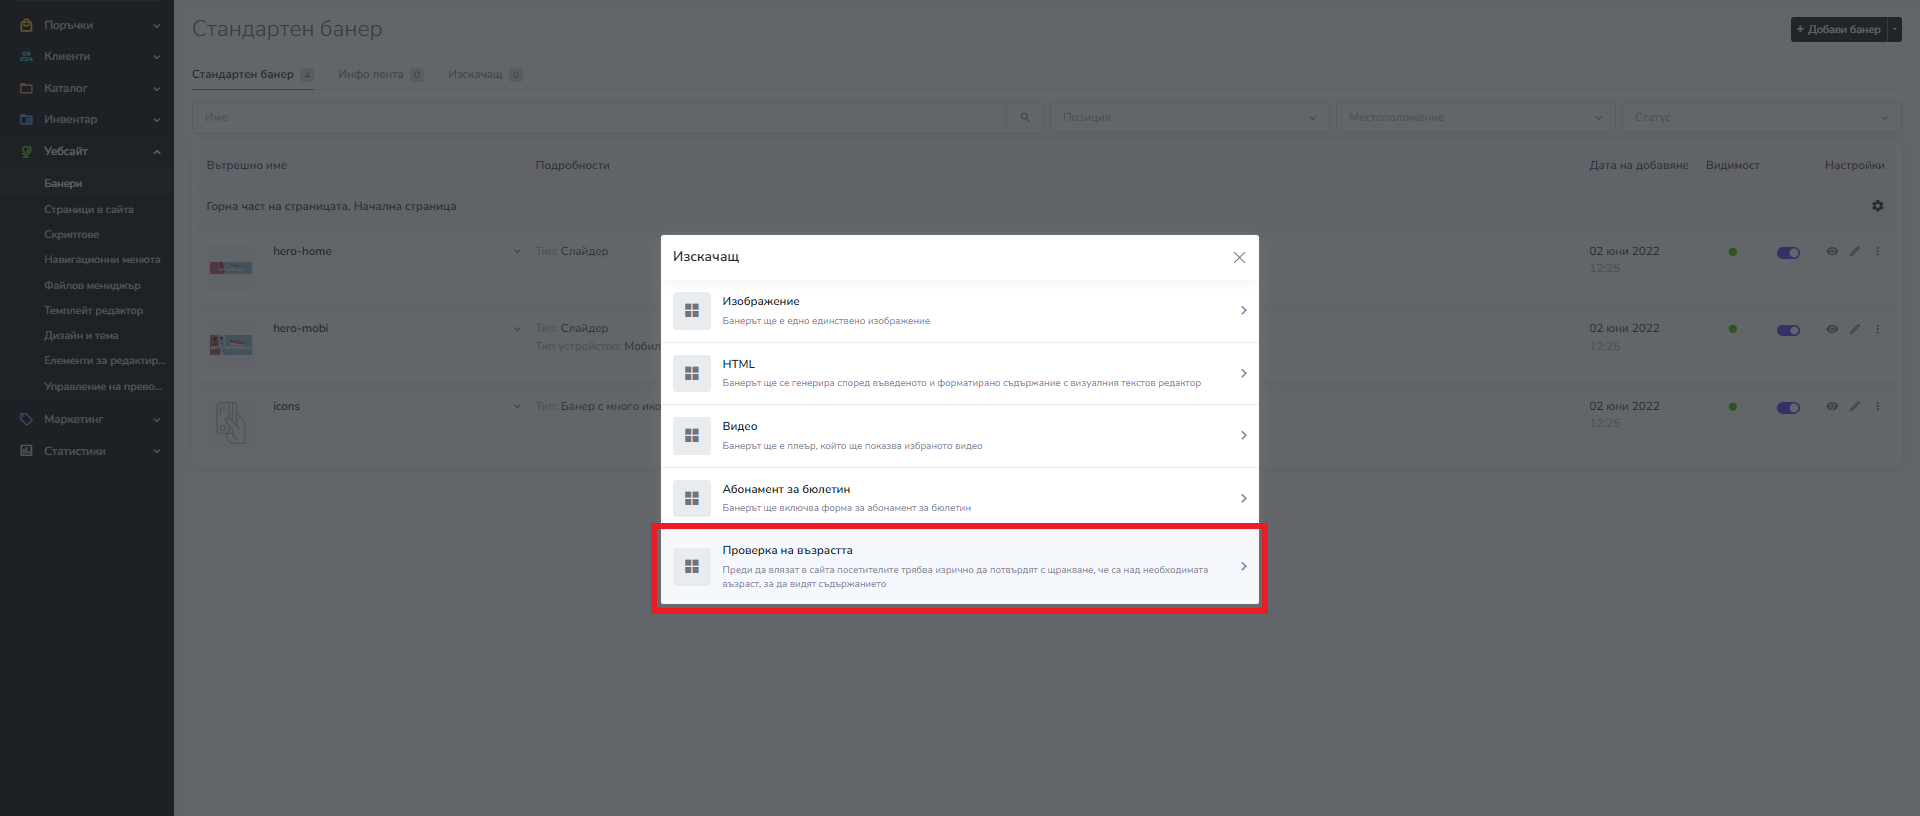The image size is (1920, 816).
Task: Open the Статус dropdown filter
Action: tap(1760, 118)
